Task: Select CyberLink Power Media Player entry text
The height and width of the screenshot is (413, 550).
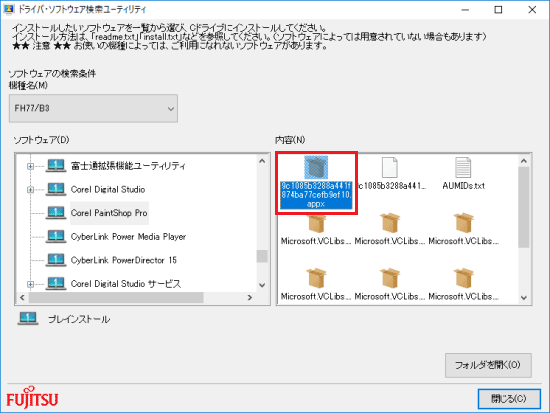Action: 128,237
